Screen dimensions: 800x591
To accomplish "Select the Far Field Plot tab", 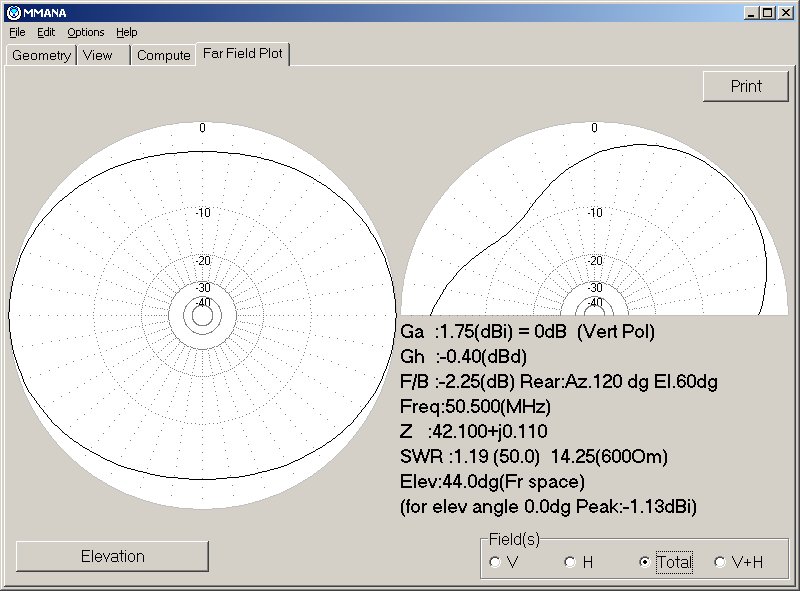I will (243, 55).
